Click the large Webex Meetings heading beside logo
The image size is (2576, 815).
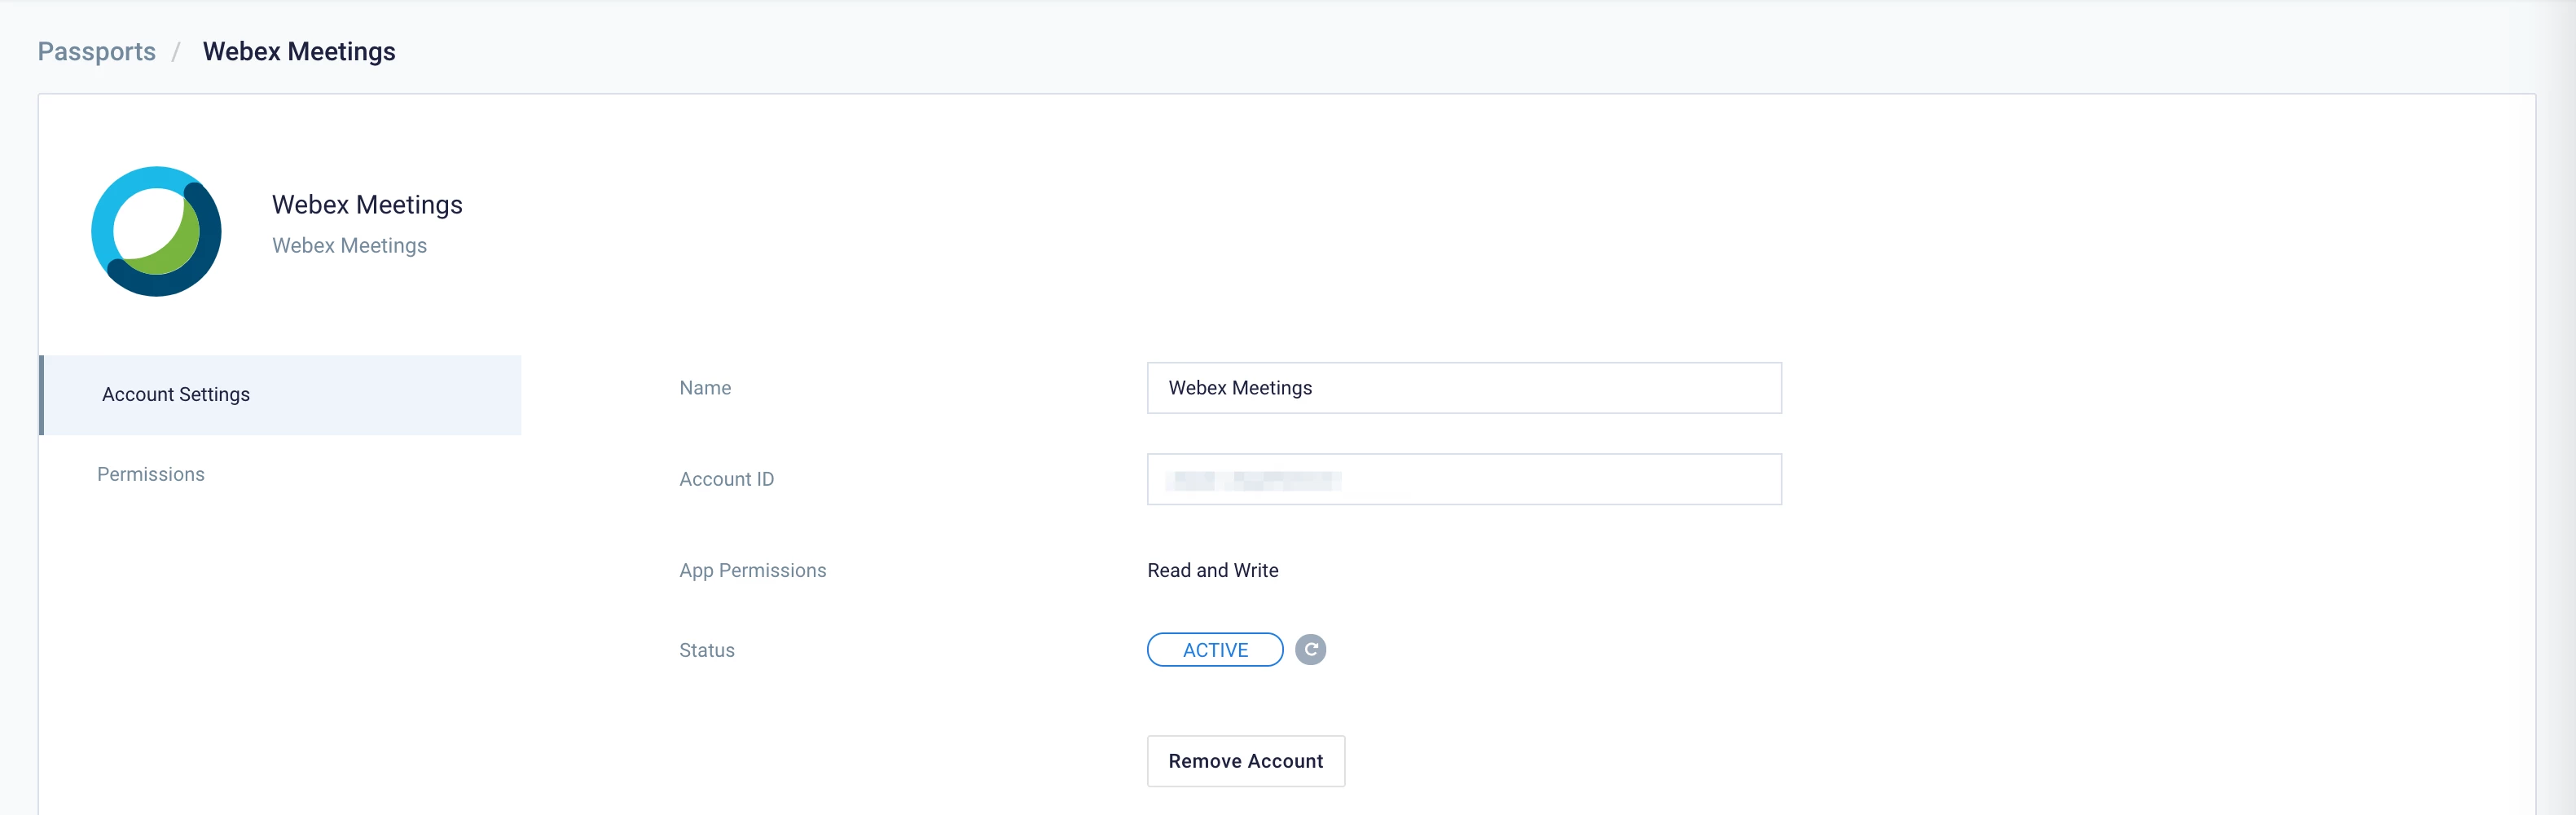[367, 205]
